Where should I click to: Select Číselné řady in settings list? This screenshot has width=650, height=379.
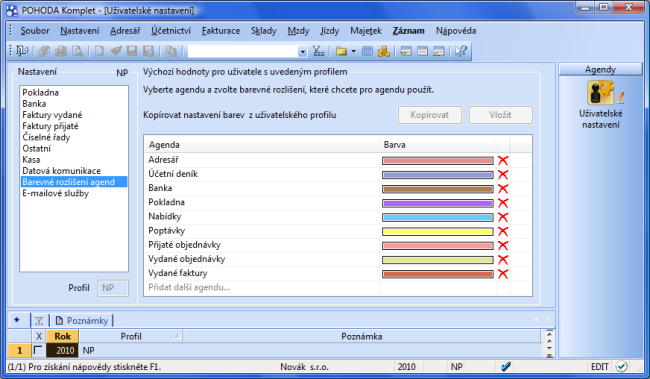click(x=46, y=137)
